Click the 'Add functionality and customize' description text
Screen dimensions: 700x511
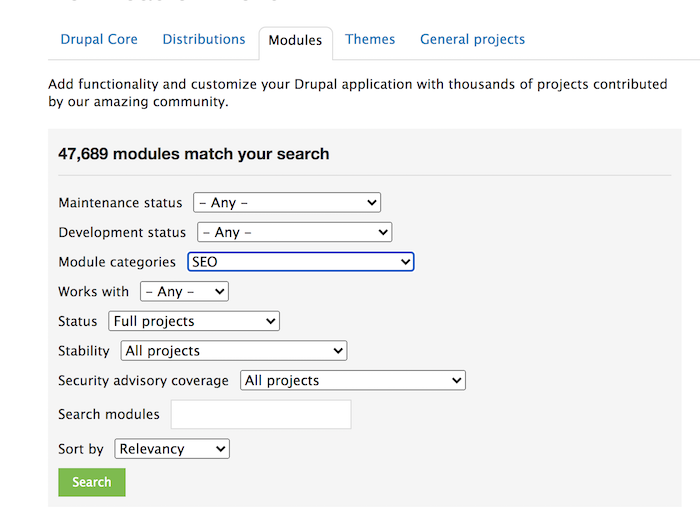(x=358, y=93)
